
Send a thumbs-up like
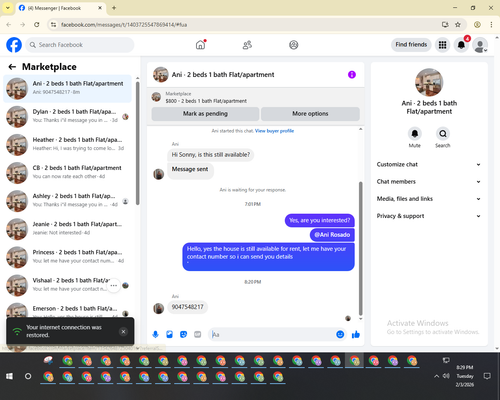[x=356, y=334]
